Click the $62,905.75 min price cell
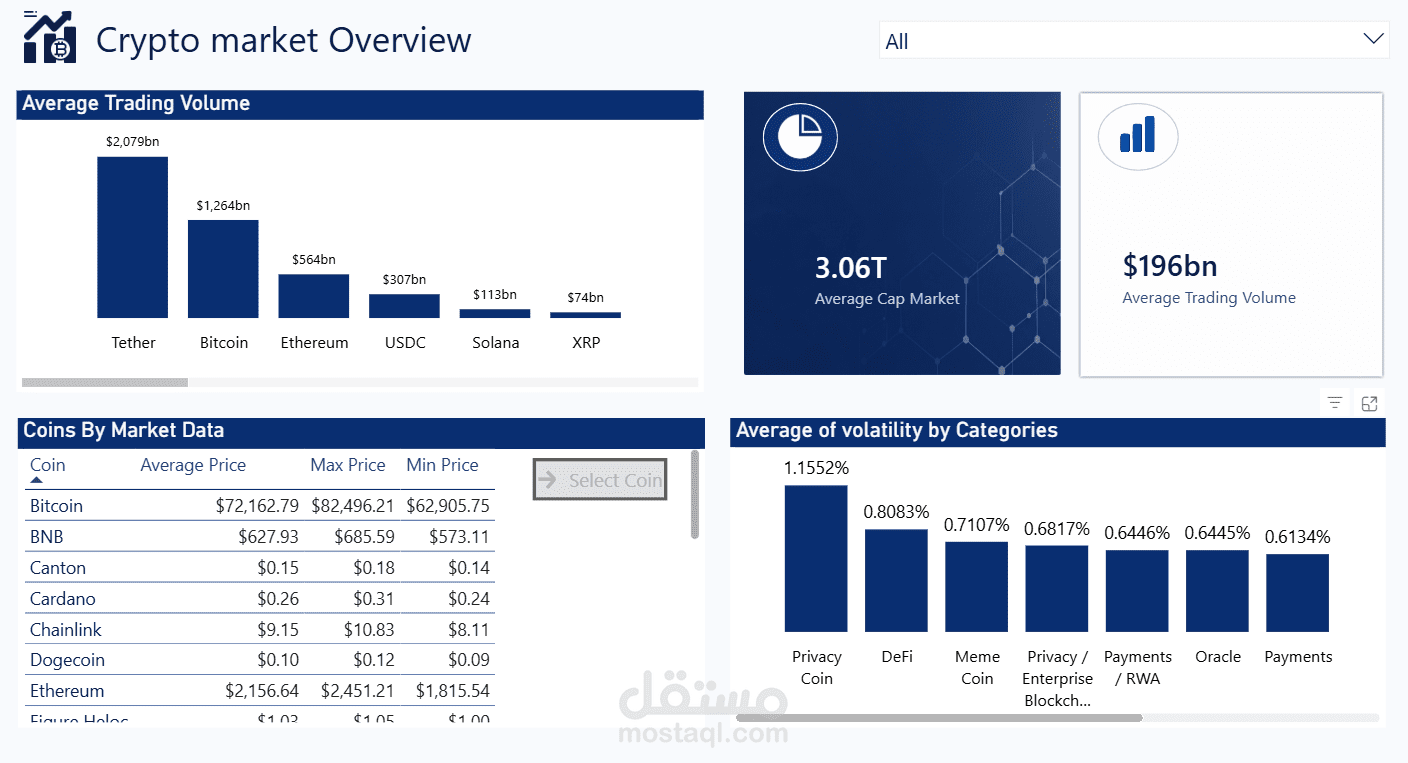Screen dimensions: 1408x763 pyautogui.click(x=448, y=506)
